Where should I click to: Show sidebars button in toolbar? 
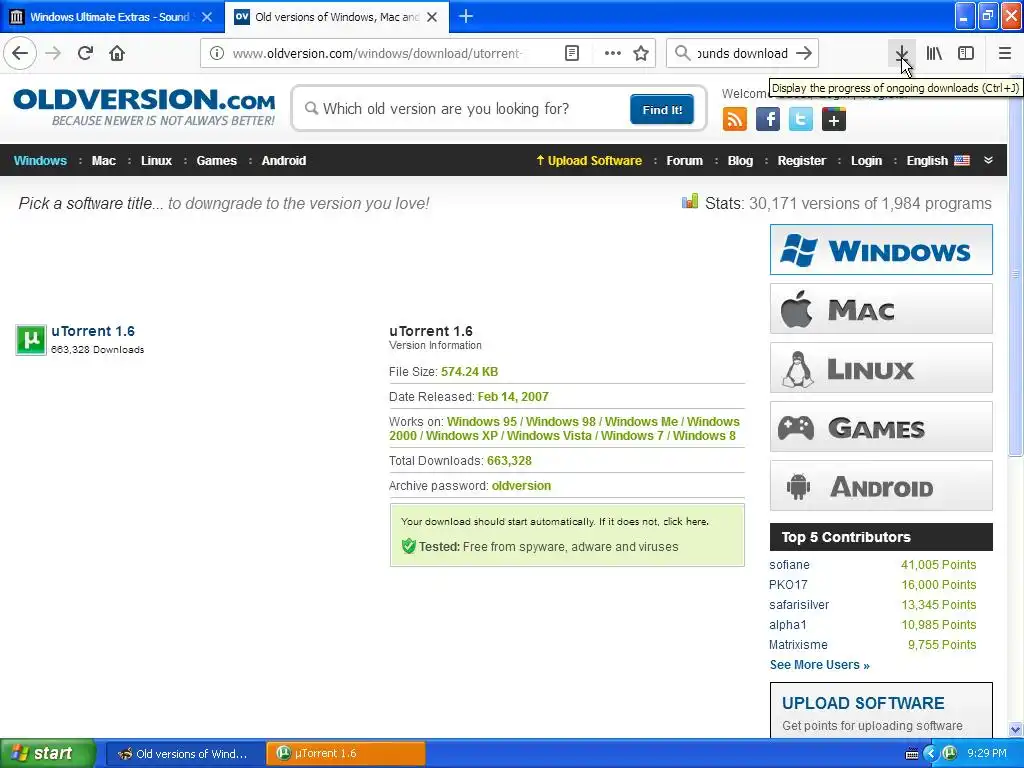pyautogui.click(x=966, y=54)
